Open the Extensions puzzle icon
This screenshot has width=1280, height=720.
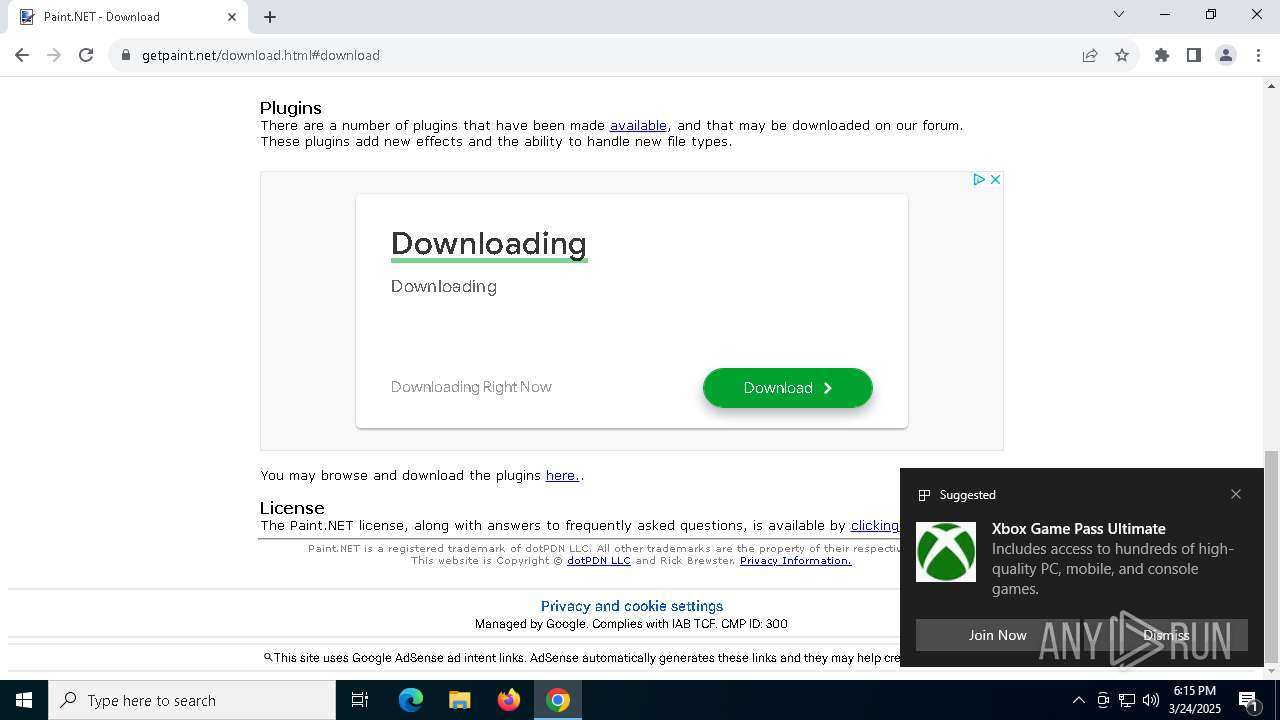click(x=1162, y=55)
